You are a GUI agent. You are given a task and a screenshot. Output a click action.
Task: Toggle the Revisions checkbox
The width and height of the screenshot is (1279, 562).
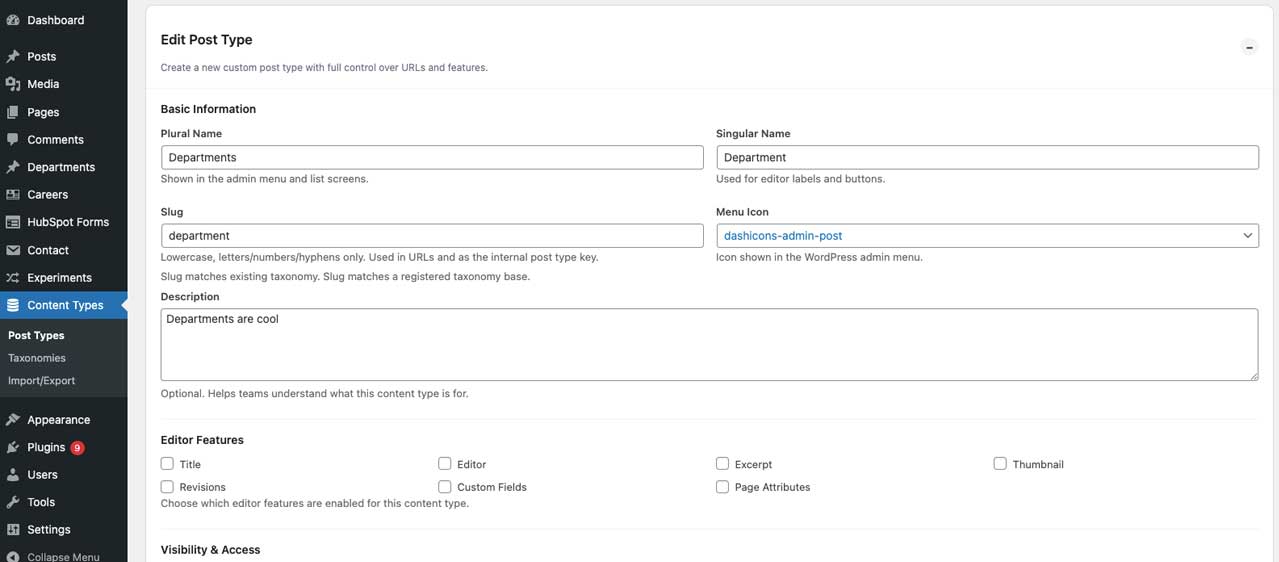167,487
